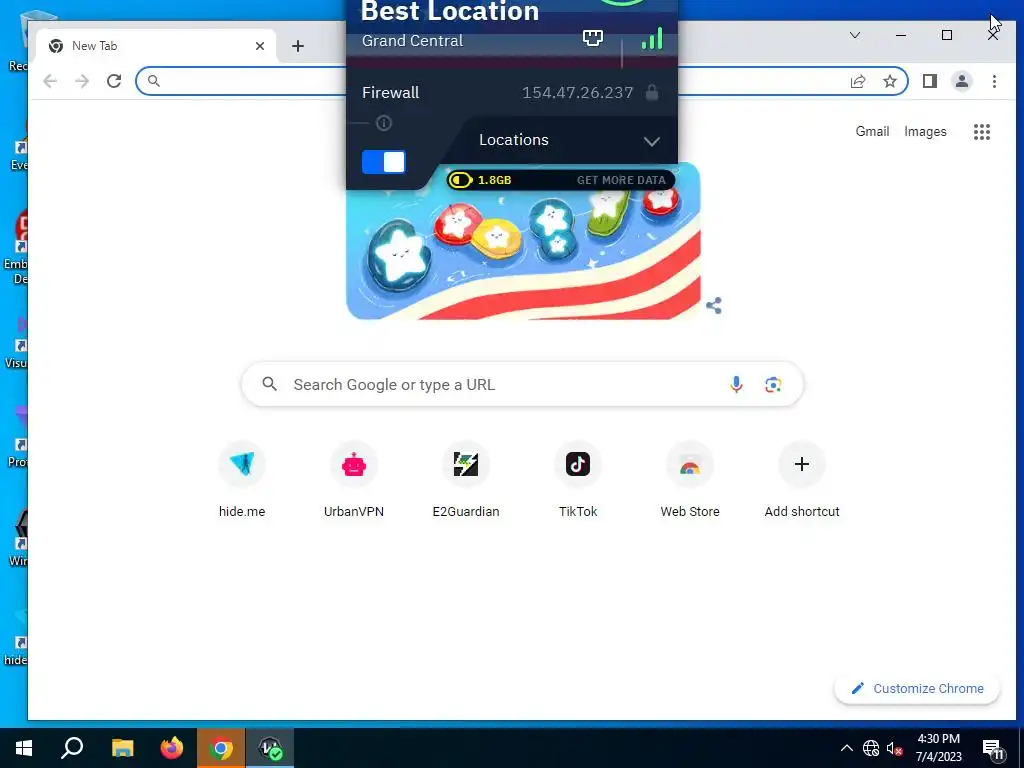
Task: Click Customize Chrome button
Action: point(917,689)
